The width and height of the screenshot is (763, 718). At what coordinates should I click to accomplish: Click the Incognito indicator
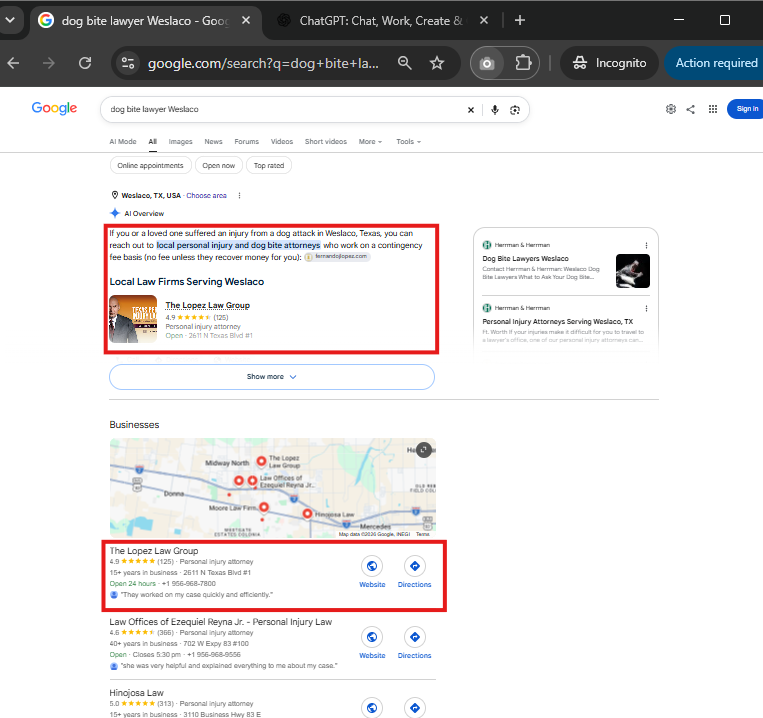[x=610, y=63]
